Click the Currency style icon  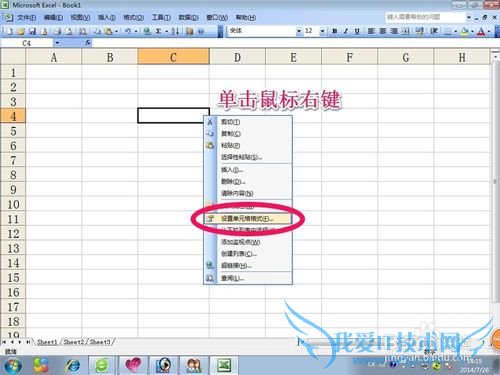point(420,31)
